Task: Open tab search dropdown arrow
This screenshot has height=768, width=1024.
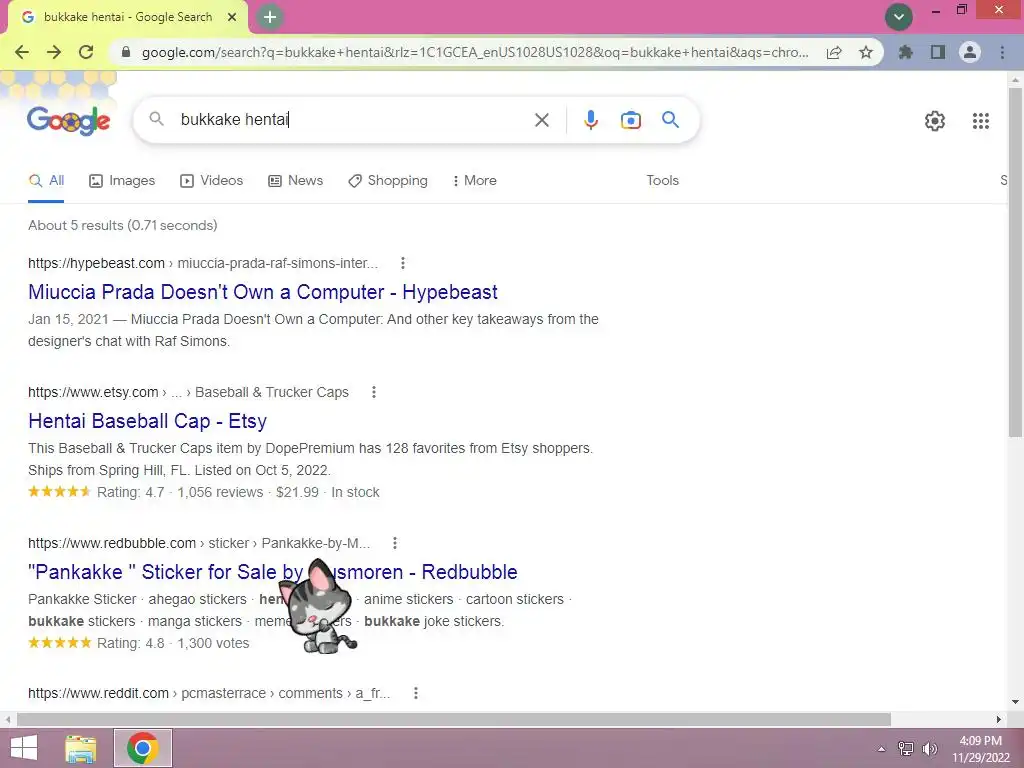Action: pos(899,17)
